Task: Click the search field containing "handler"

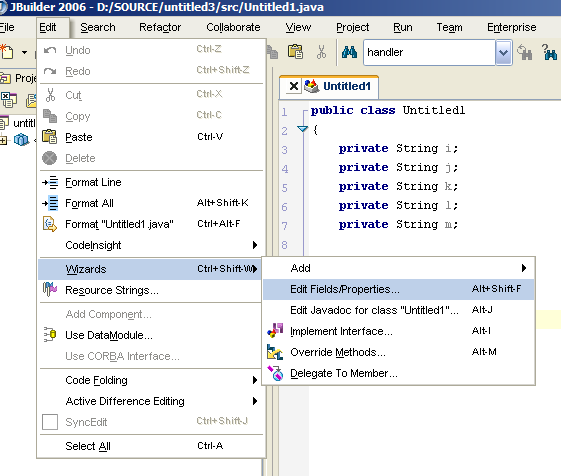Action: pos(429,53)
